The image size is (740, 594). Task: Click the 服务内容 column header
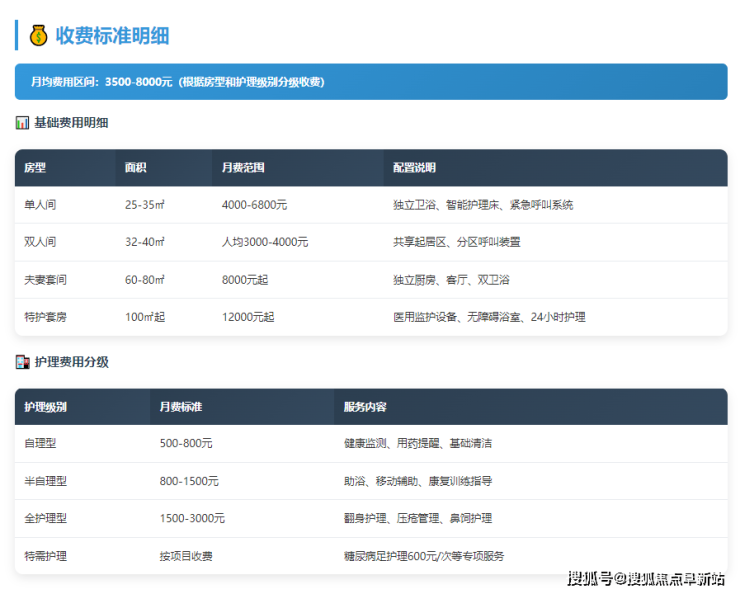tap(365, 407)
